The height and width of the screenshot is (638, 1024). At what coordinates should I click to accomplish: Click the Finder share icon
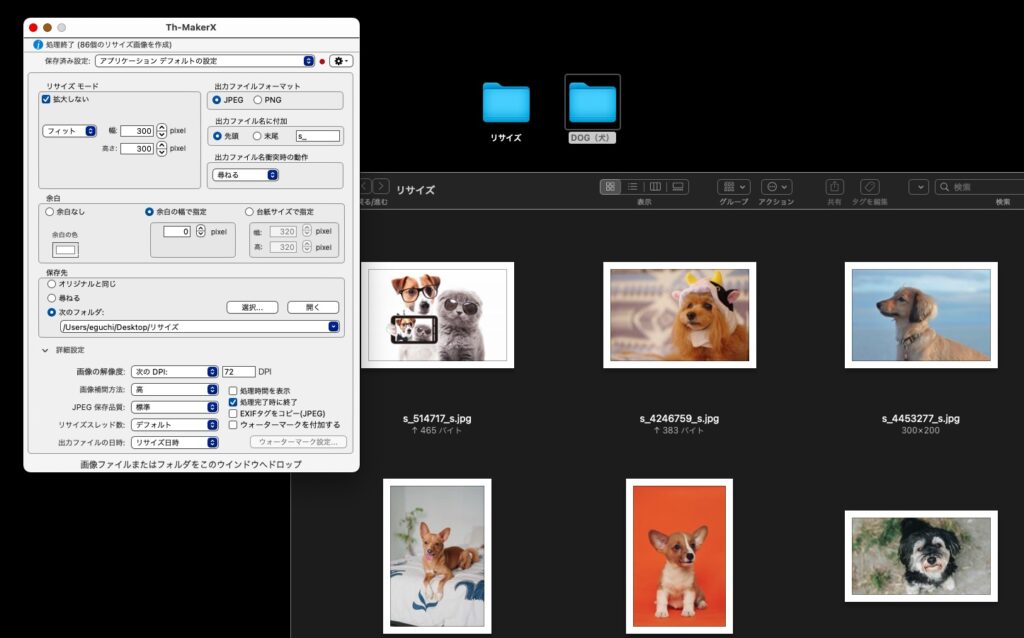(834, 187)
